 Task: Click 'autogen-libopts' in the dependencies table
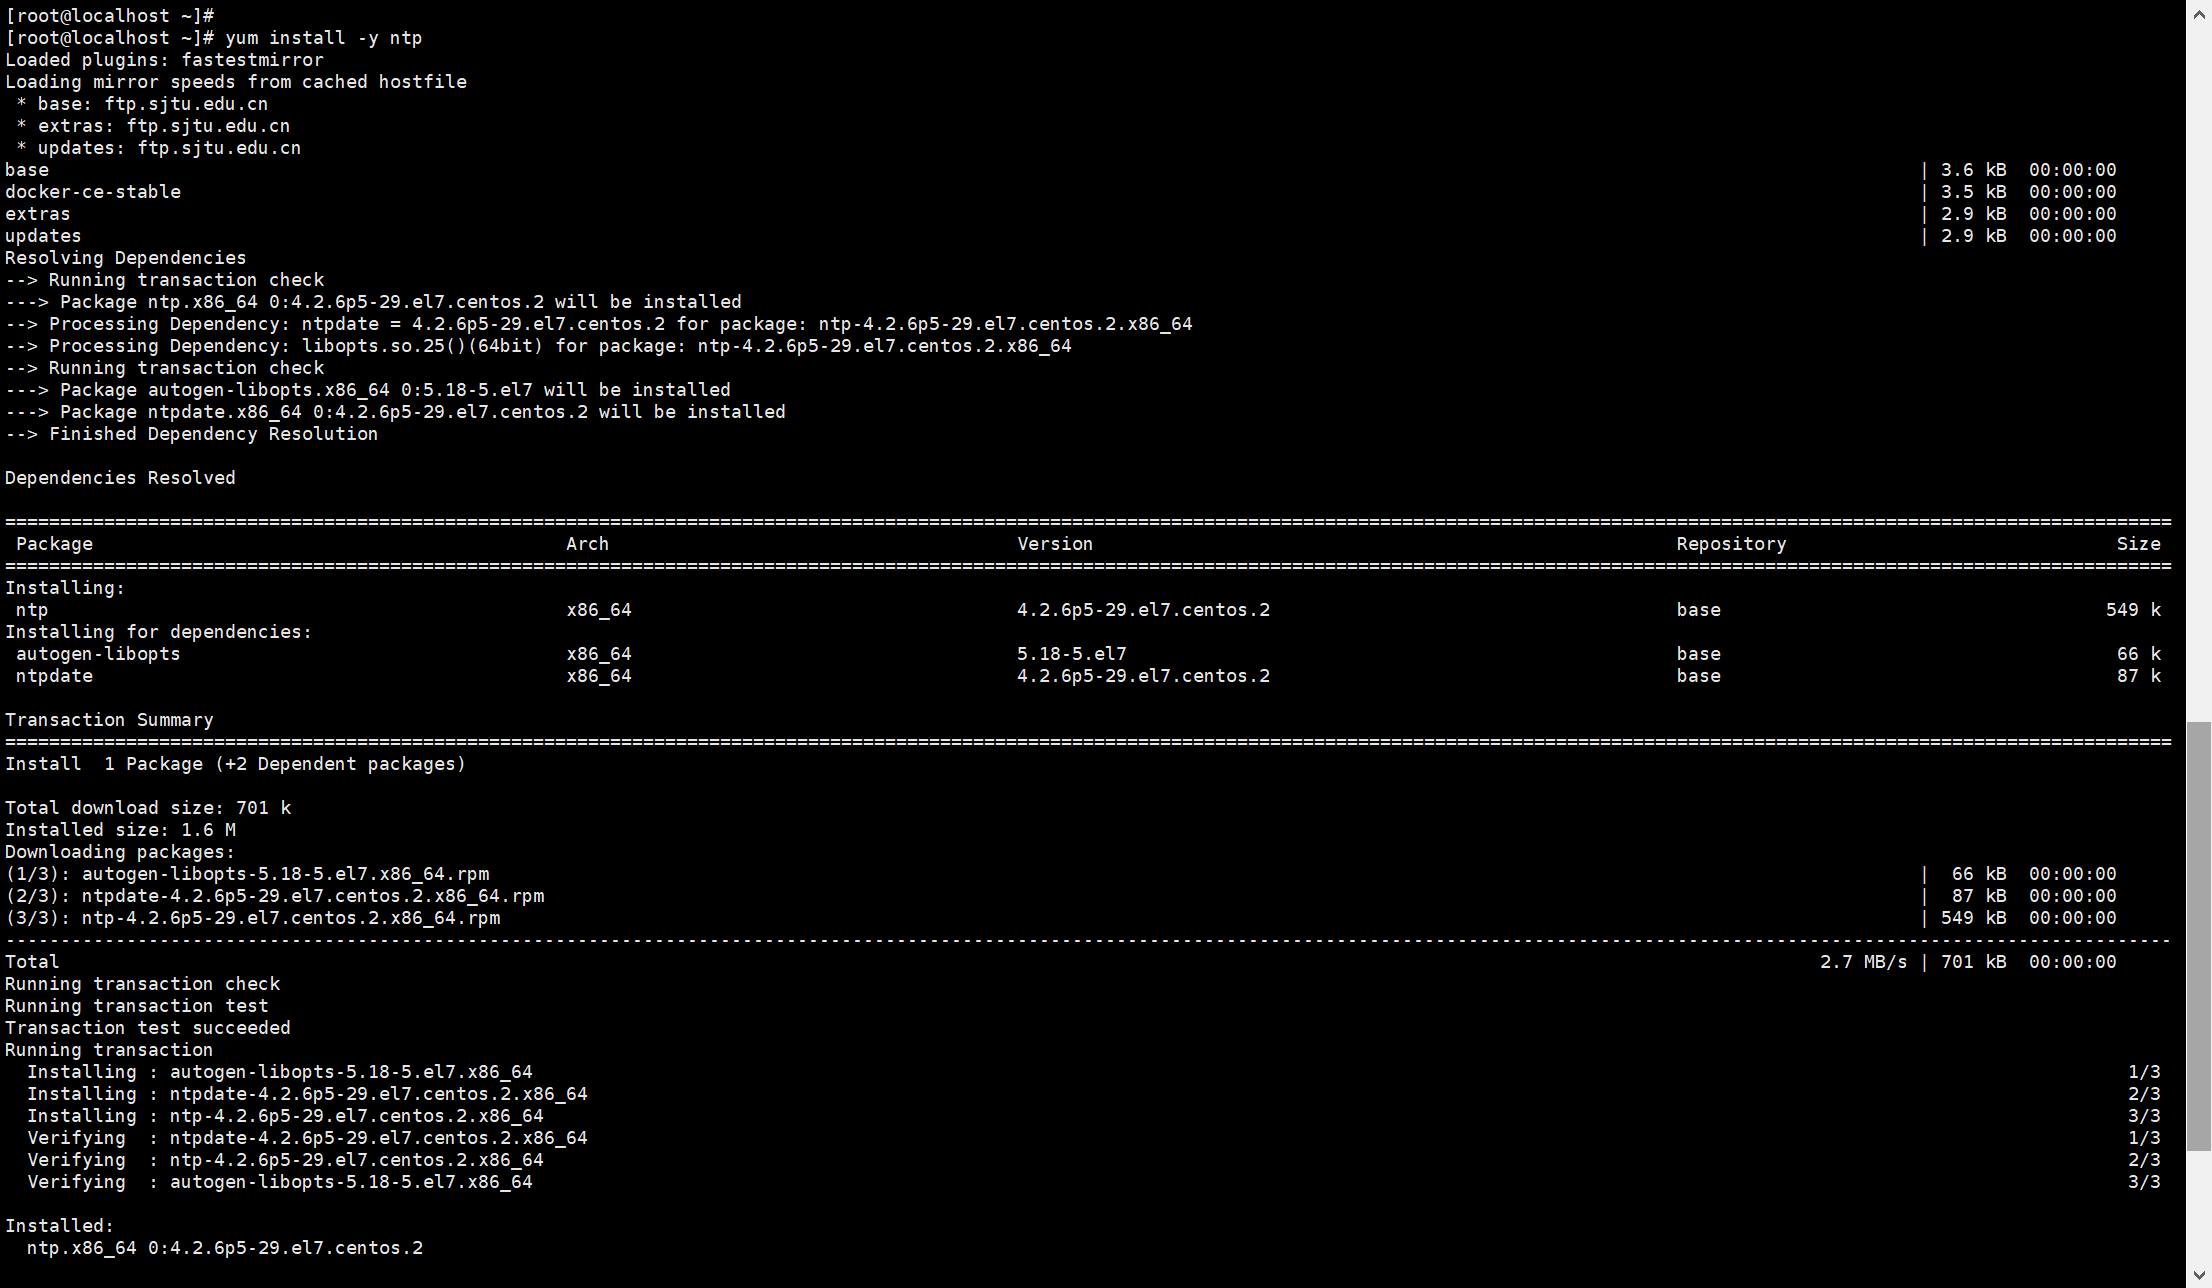(98, 654)
